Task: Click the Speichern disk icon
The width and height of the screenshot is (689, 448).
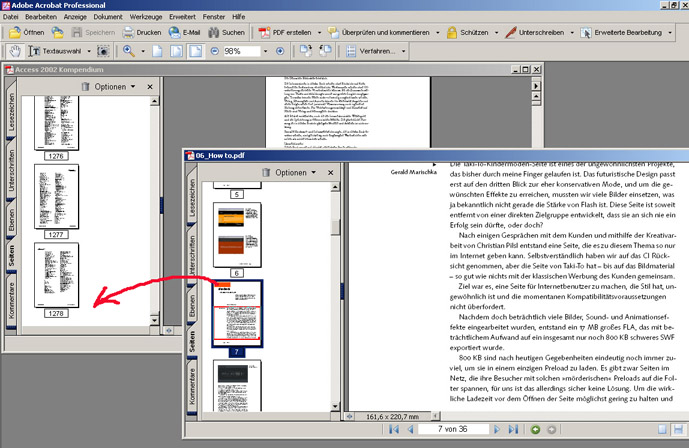Action: point(77,33)
